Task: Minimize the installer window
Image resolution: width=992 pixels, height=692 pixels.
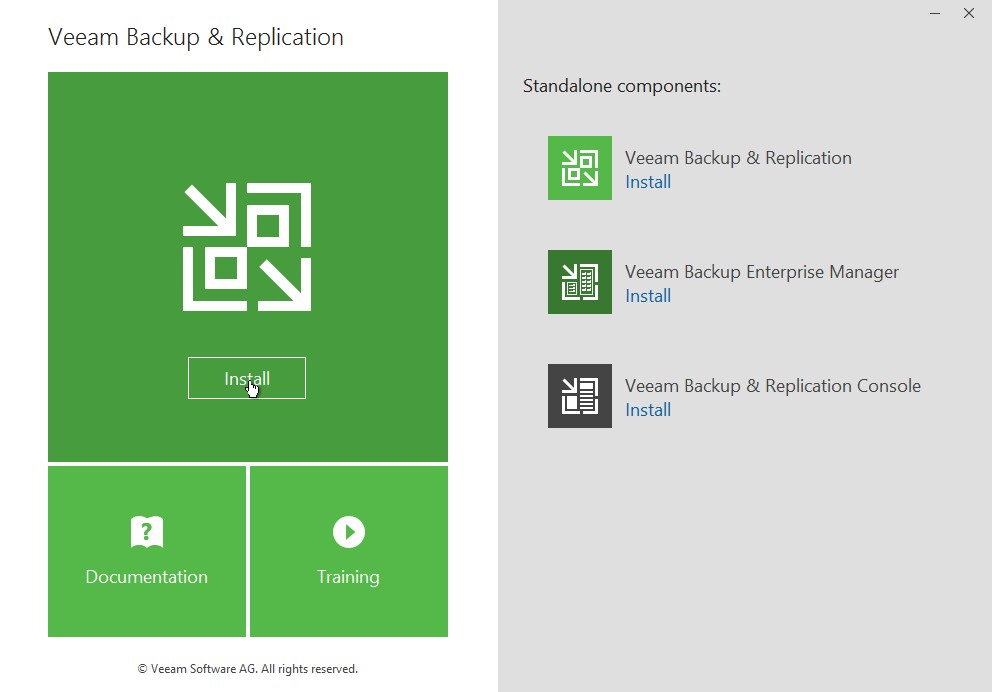Action: (934, 14)
